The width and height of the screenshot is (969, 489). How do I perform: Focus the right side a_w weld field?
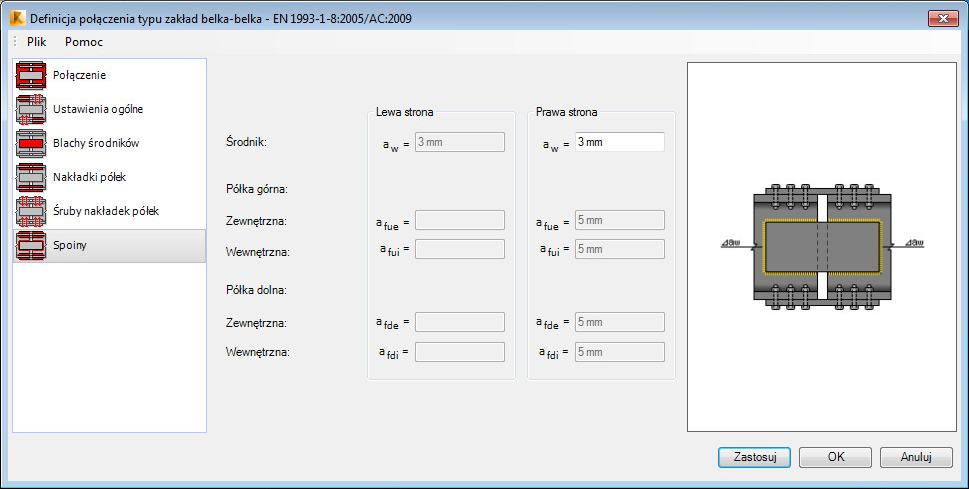click(620, 142)
